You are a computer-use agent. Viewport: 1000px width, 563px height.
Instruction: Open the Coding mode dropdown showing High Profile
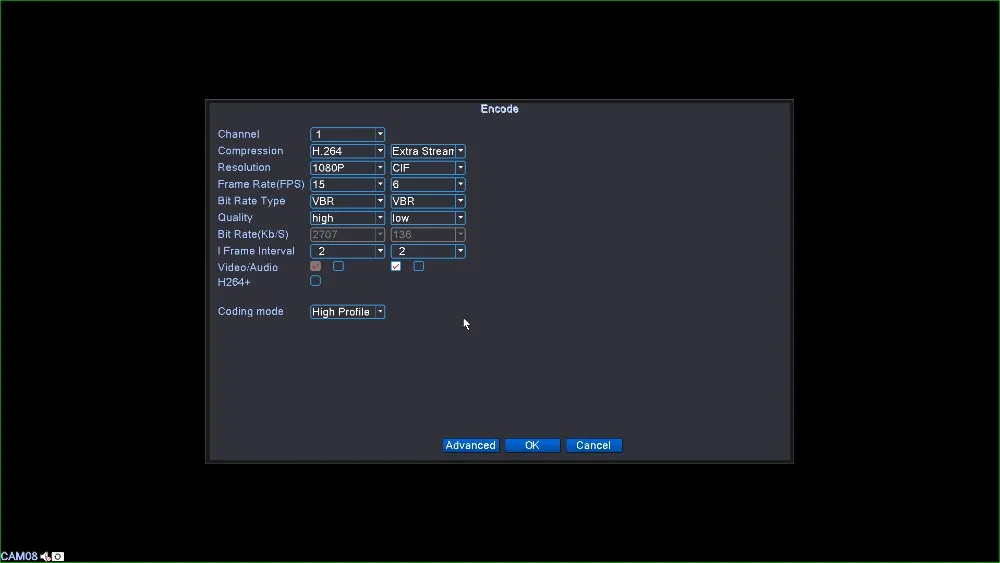click(x=348, y=312)
